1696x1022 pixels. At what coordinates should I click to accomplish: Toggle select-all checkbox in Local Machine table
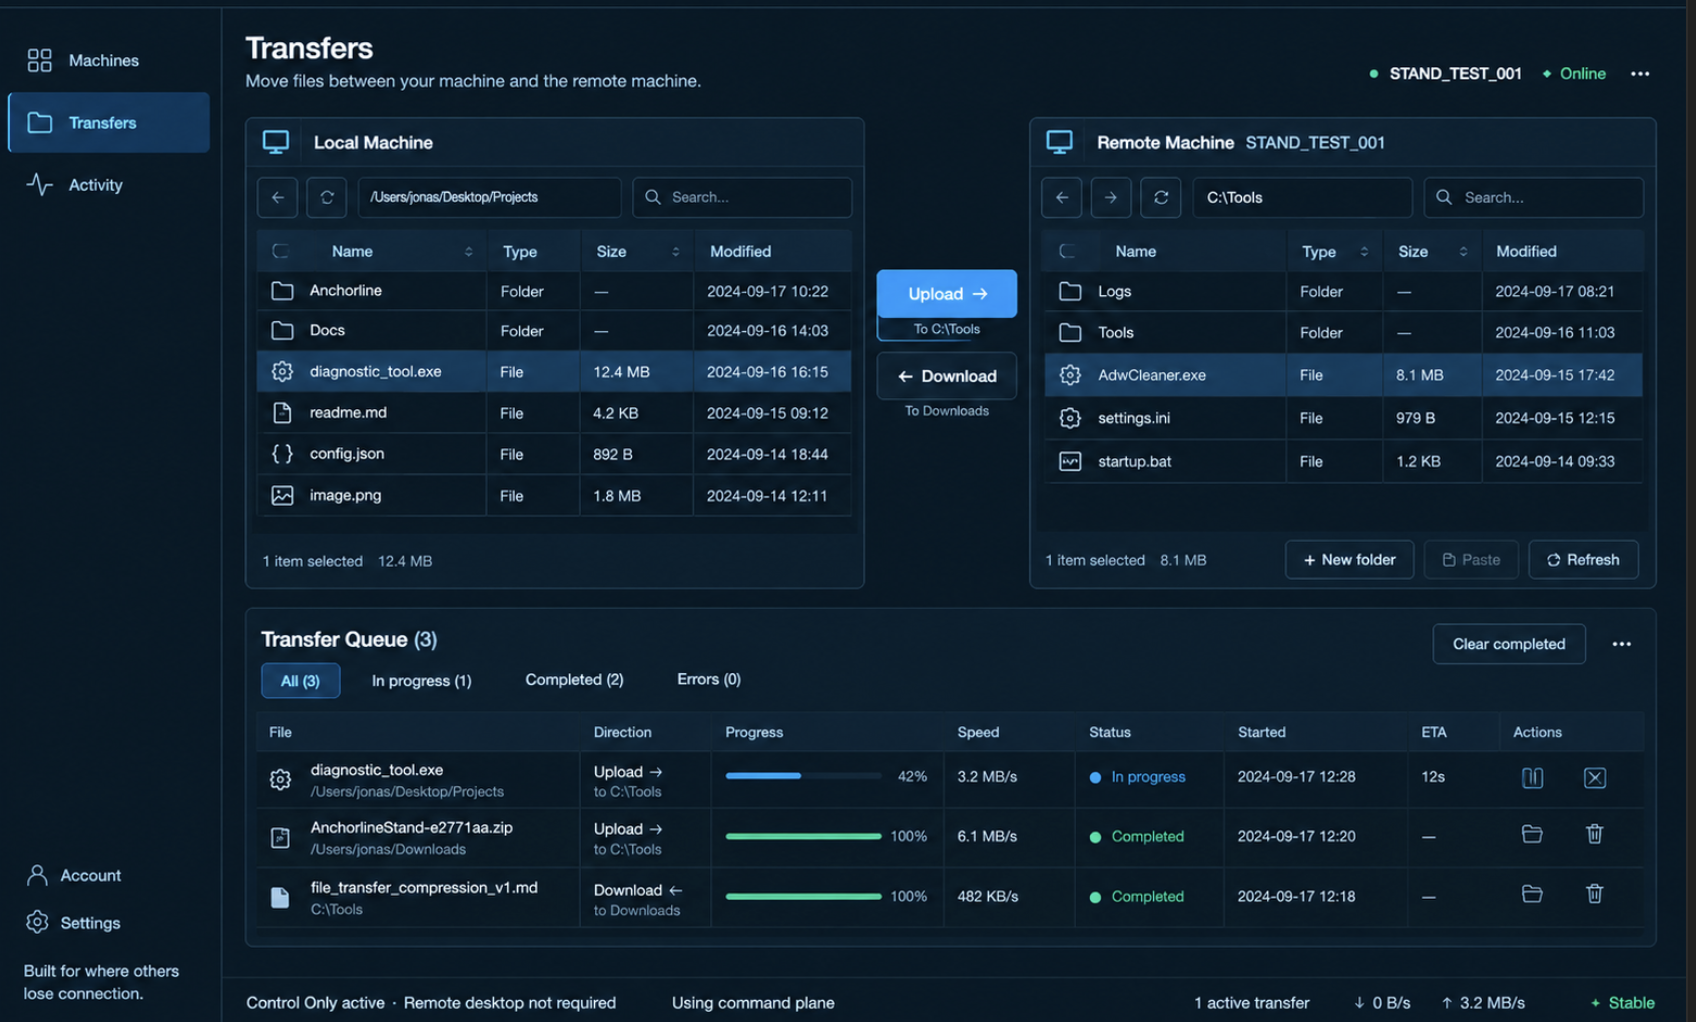[x=281, y=251]
